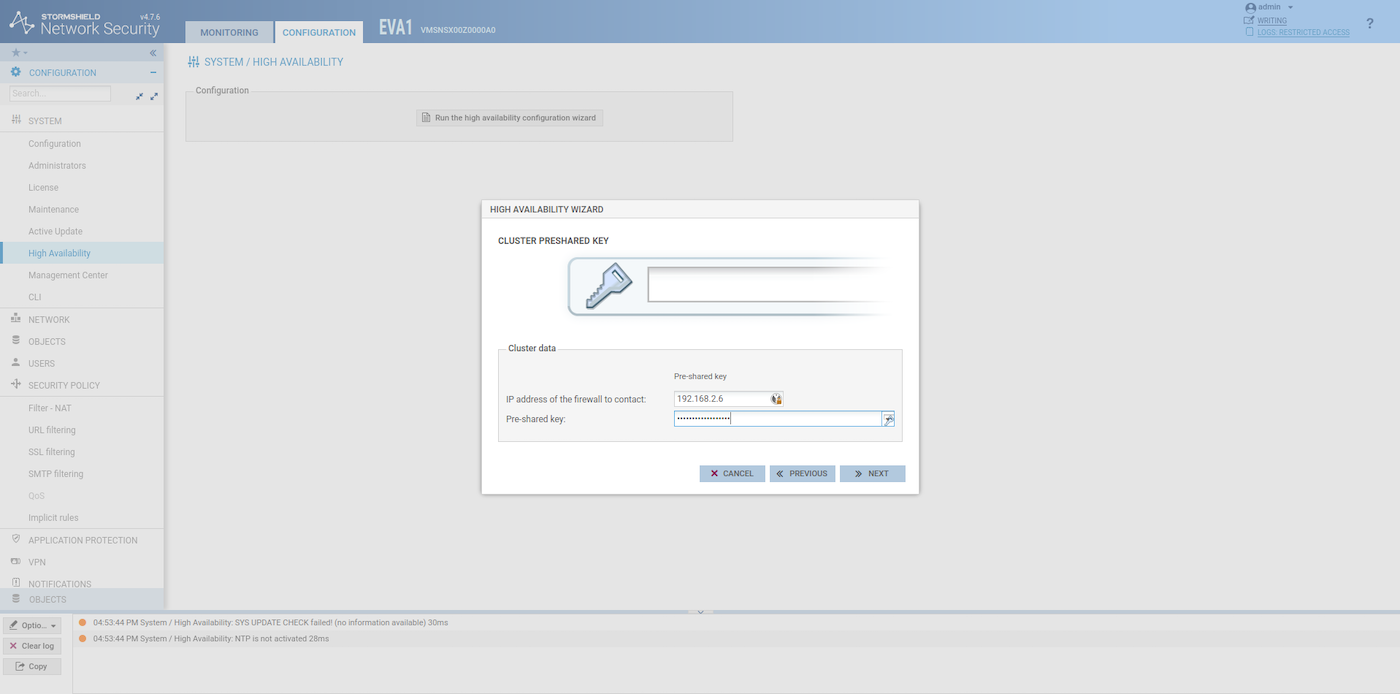The height and width of the screenshot is (694, 1400).
Task: Collapse the Configuration panel with the minus button
Action: (153, 73)
